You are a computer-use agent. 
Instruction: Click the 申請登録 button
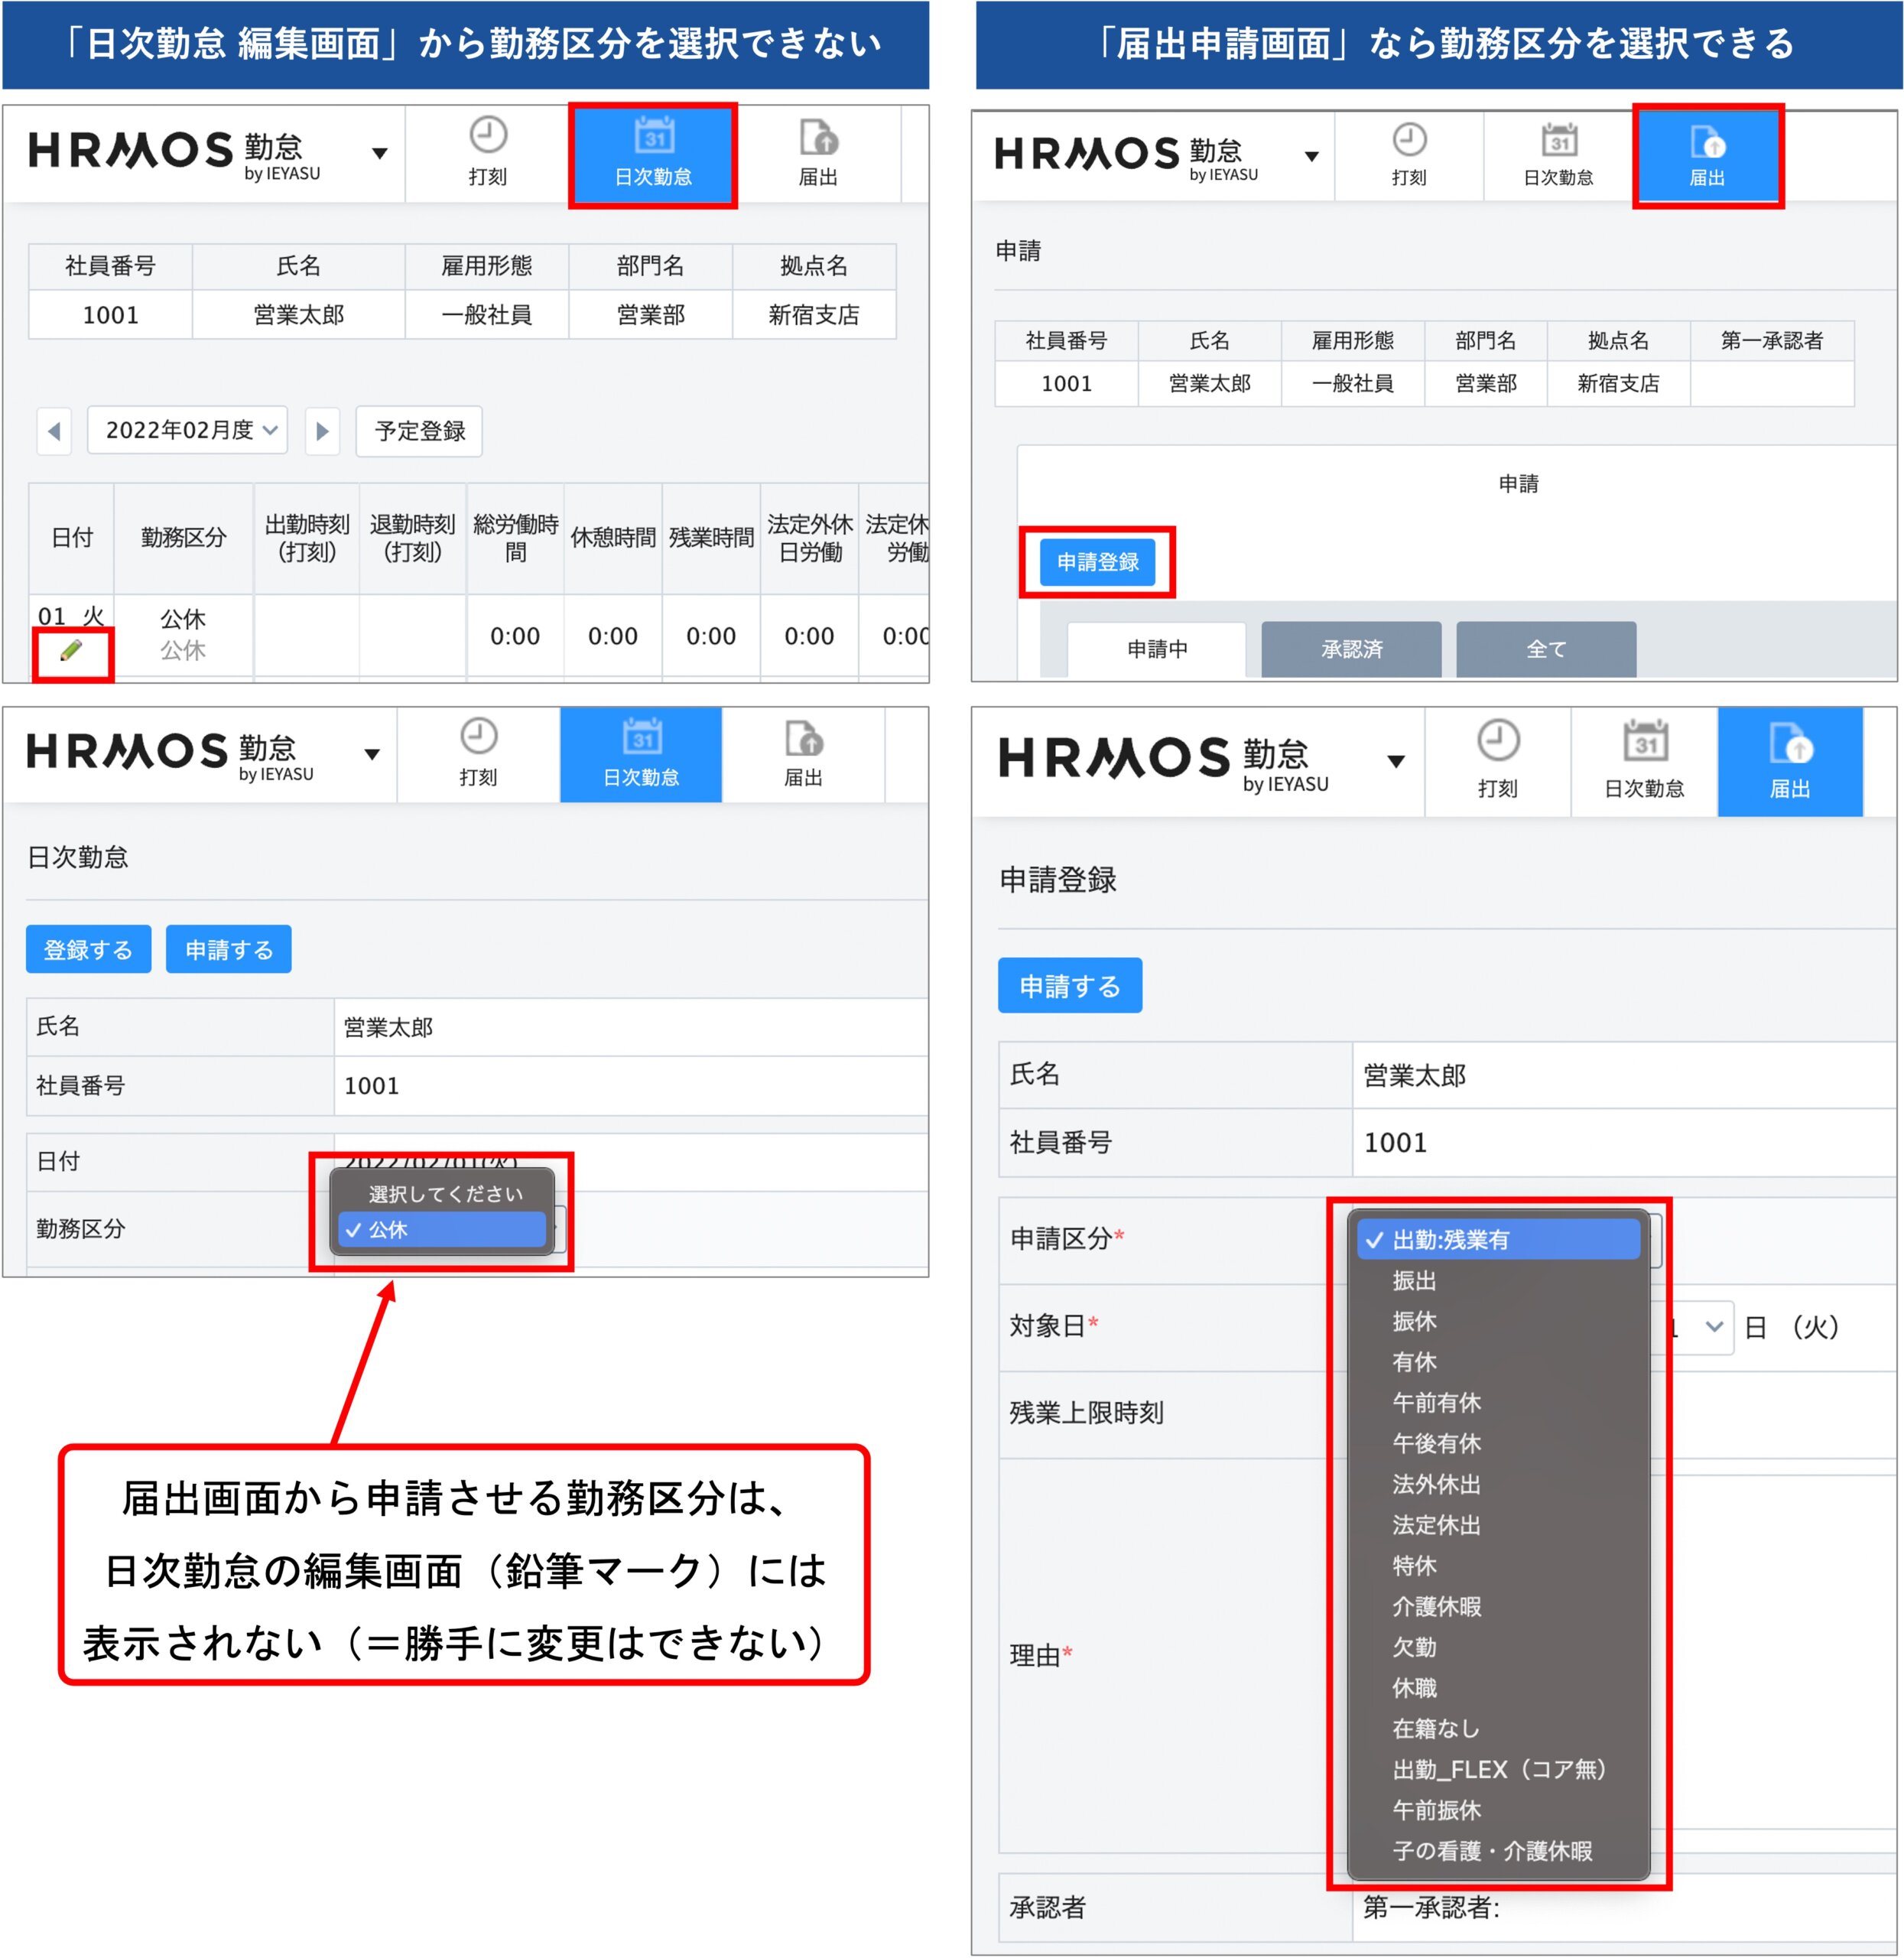(x=1097, y=562)
